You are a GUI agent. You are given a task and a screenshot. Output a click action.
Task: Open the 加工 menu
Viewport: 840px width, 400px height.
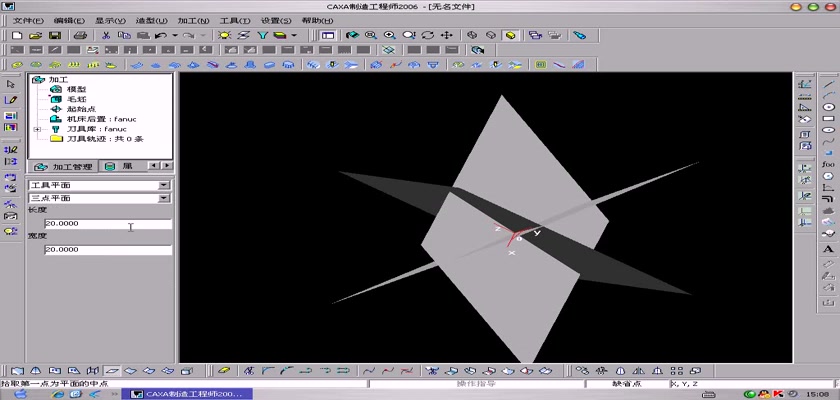(193, 21)
